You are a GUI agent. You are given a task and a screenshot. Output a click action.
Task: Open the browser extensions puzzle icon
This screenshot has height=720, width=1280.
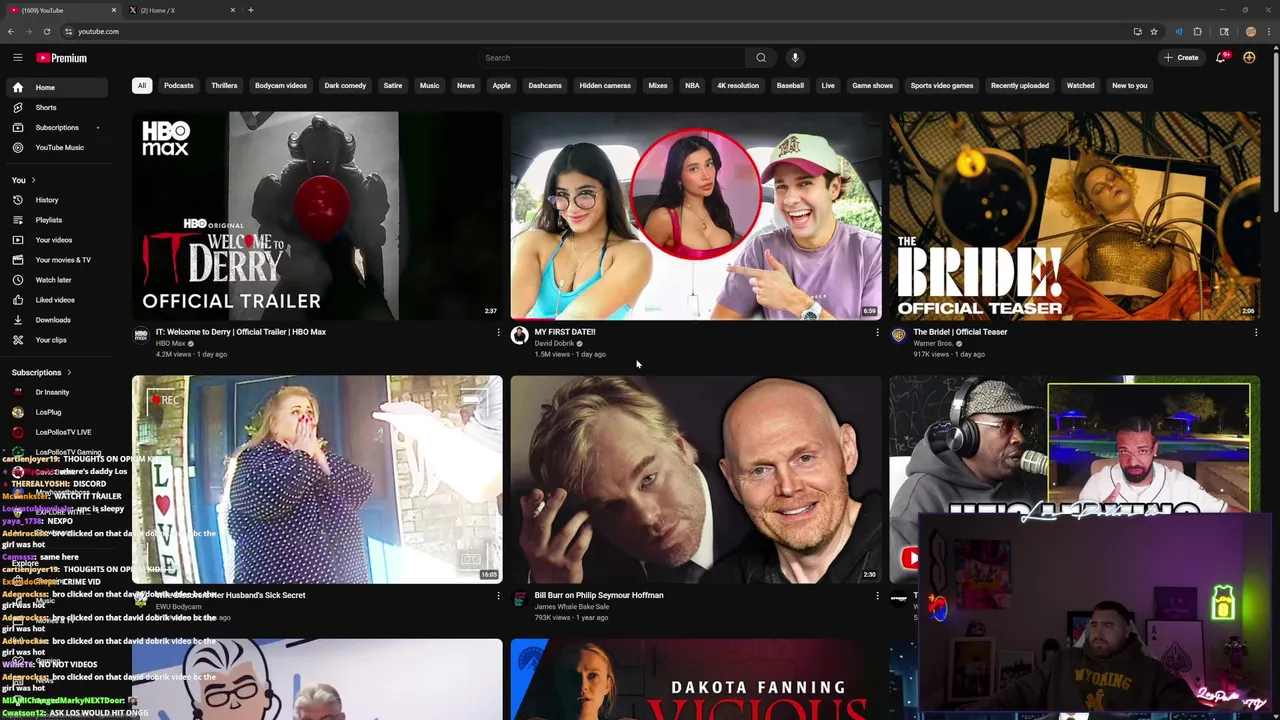[x=1197, y=31]
